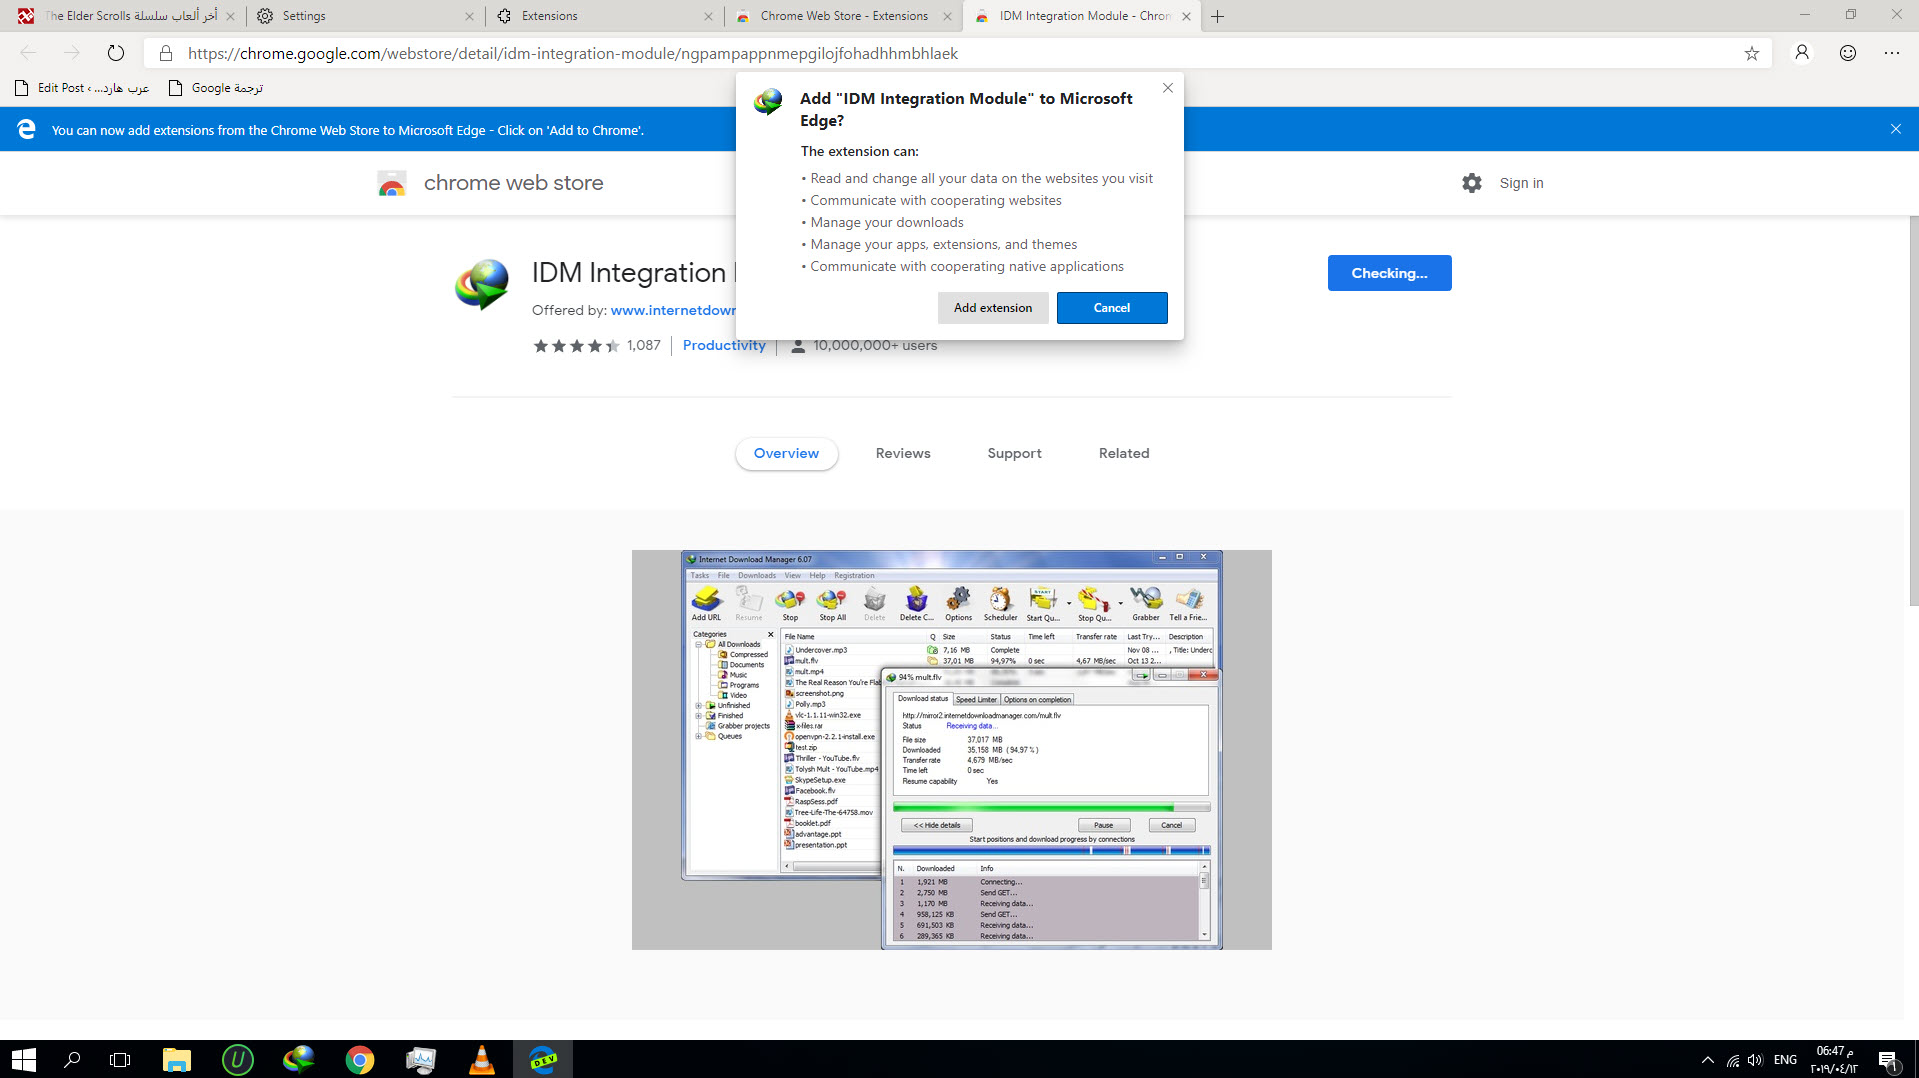Open the internetdownloadmanager offered-by link

673,310
